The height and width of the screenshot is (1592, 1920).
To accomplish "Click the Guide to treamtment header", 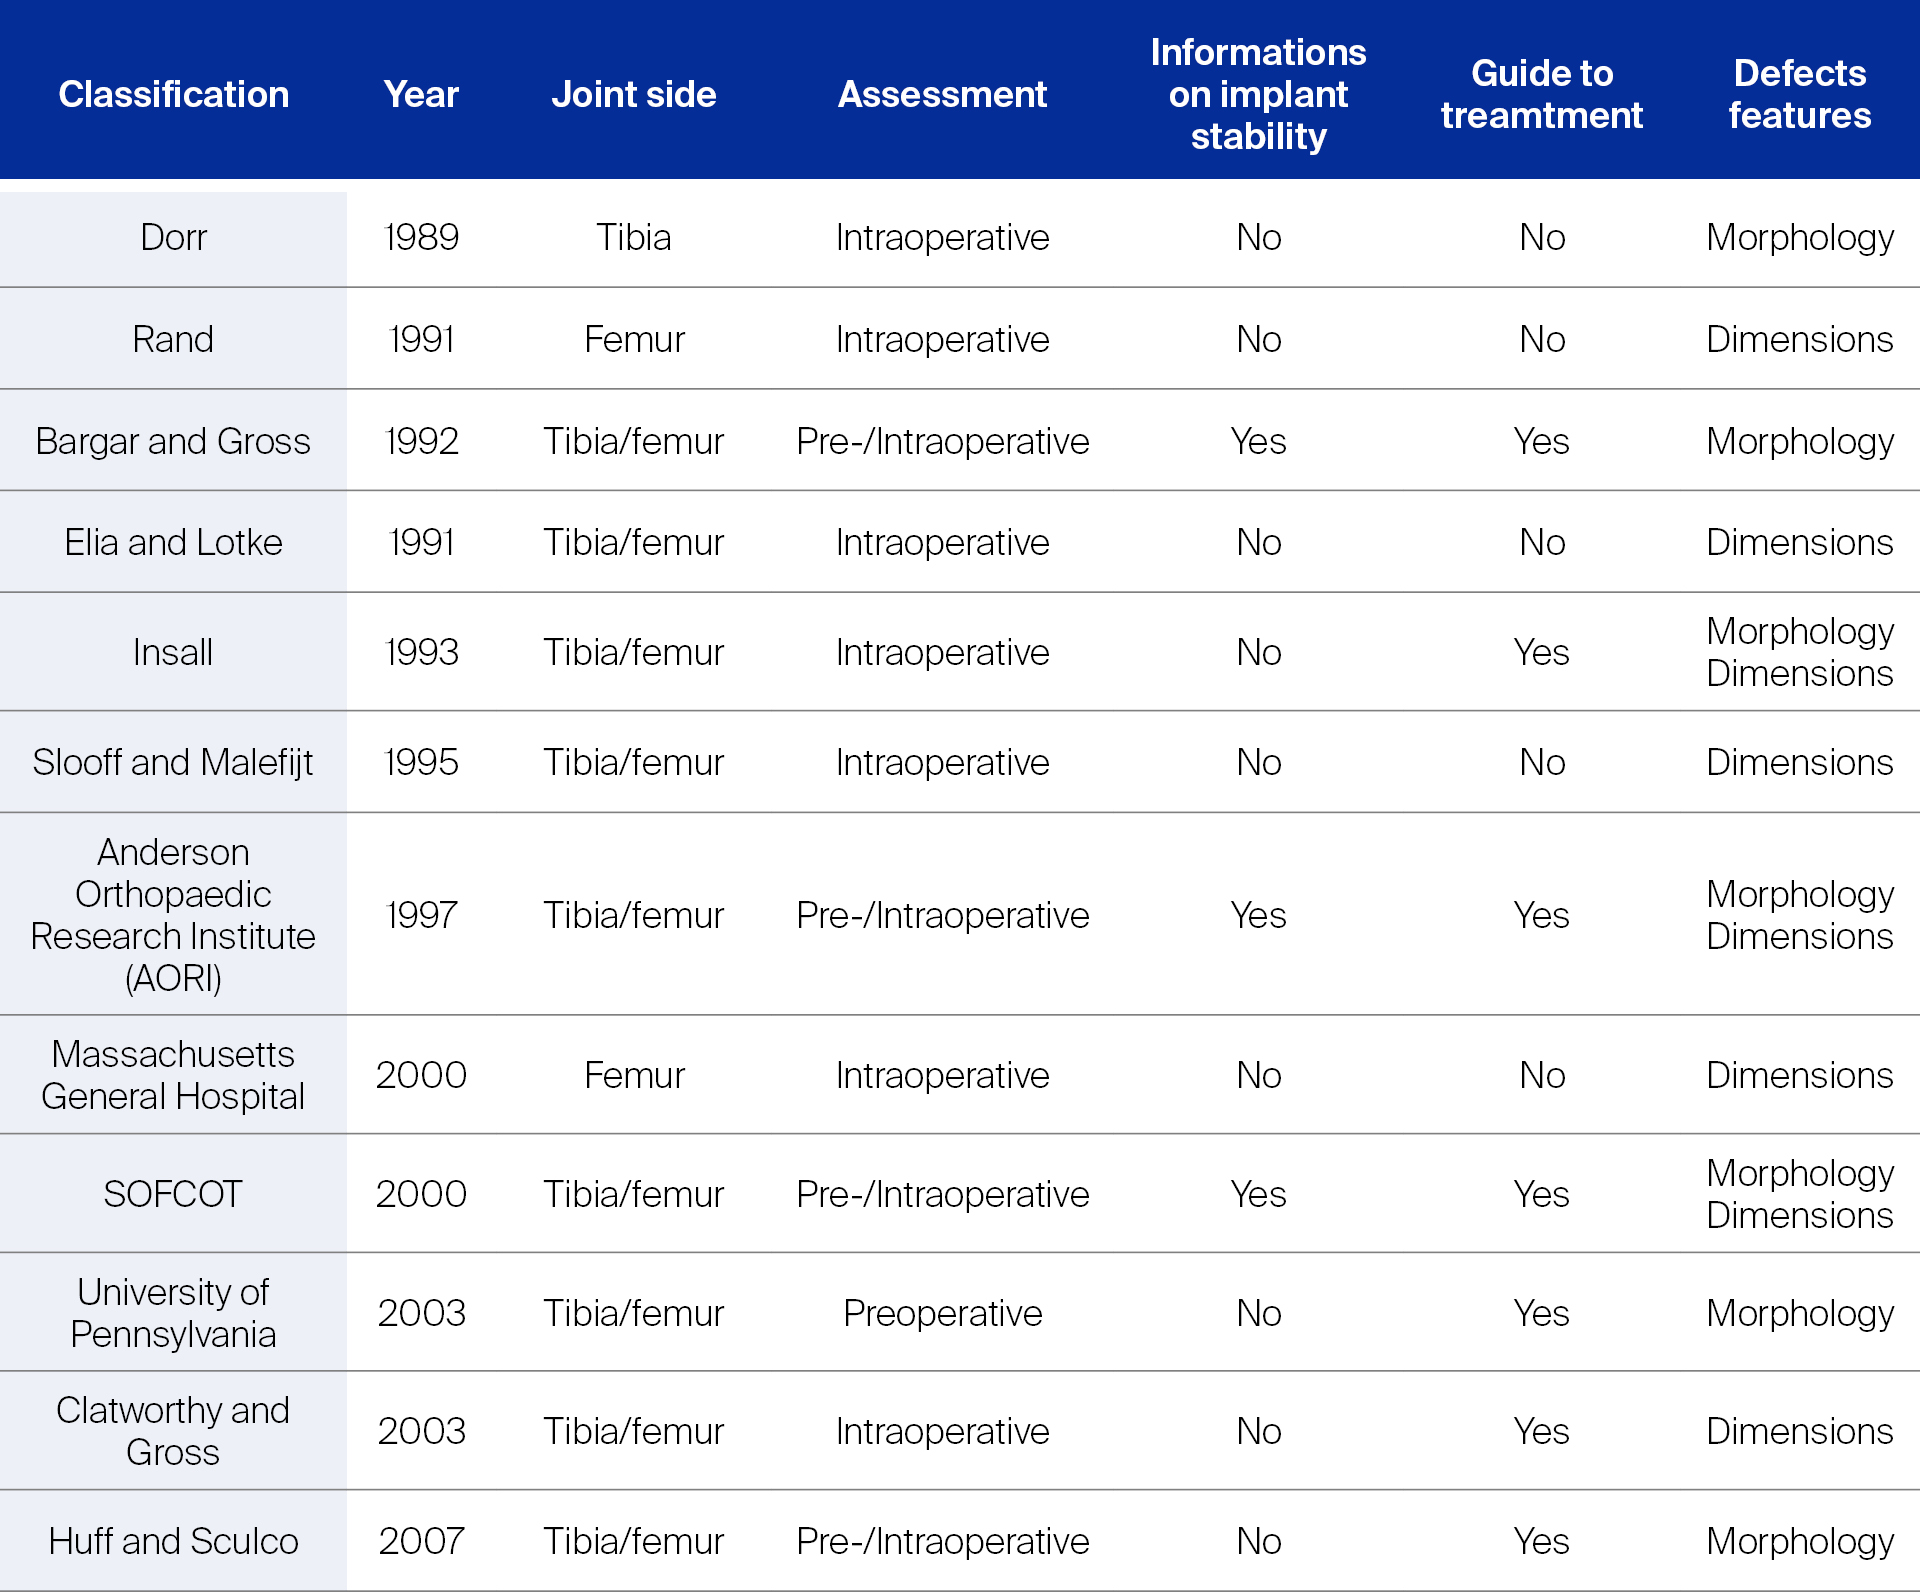I will coord(1541,94).
